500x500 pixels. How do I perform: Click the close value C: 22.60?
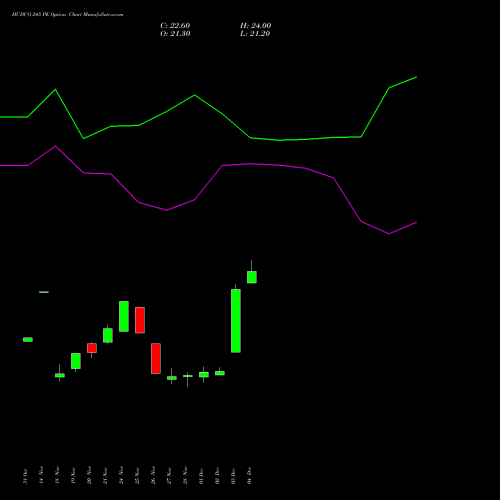click(175, 26)
